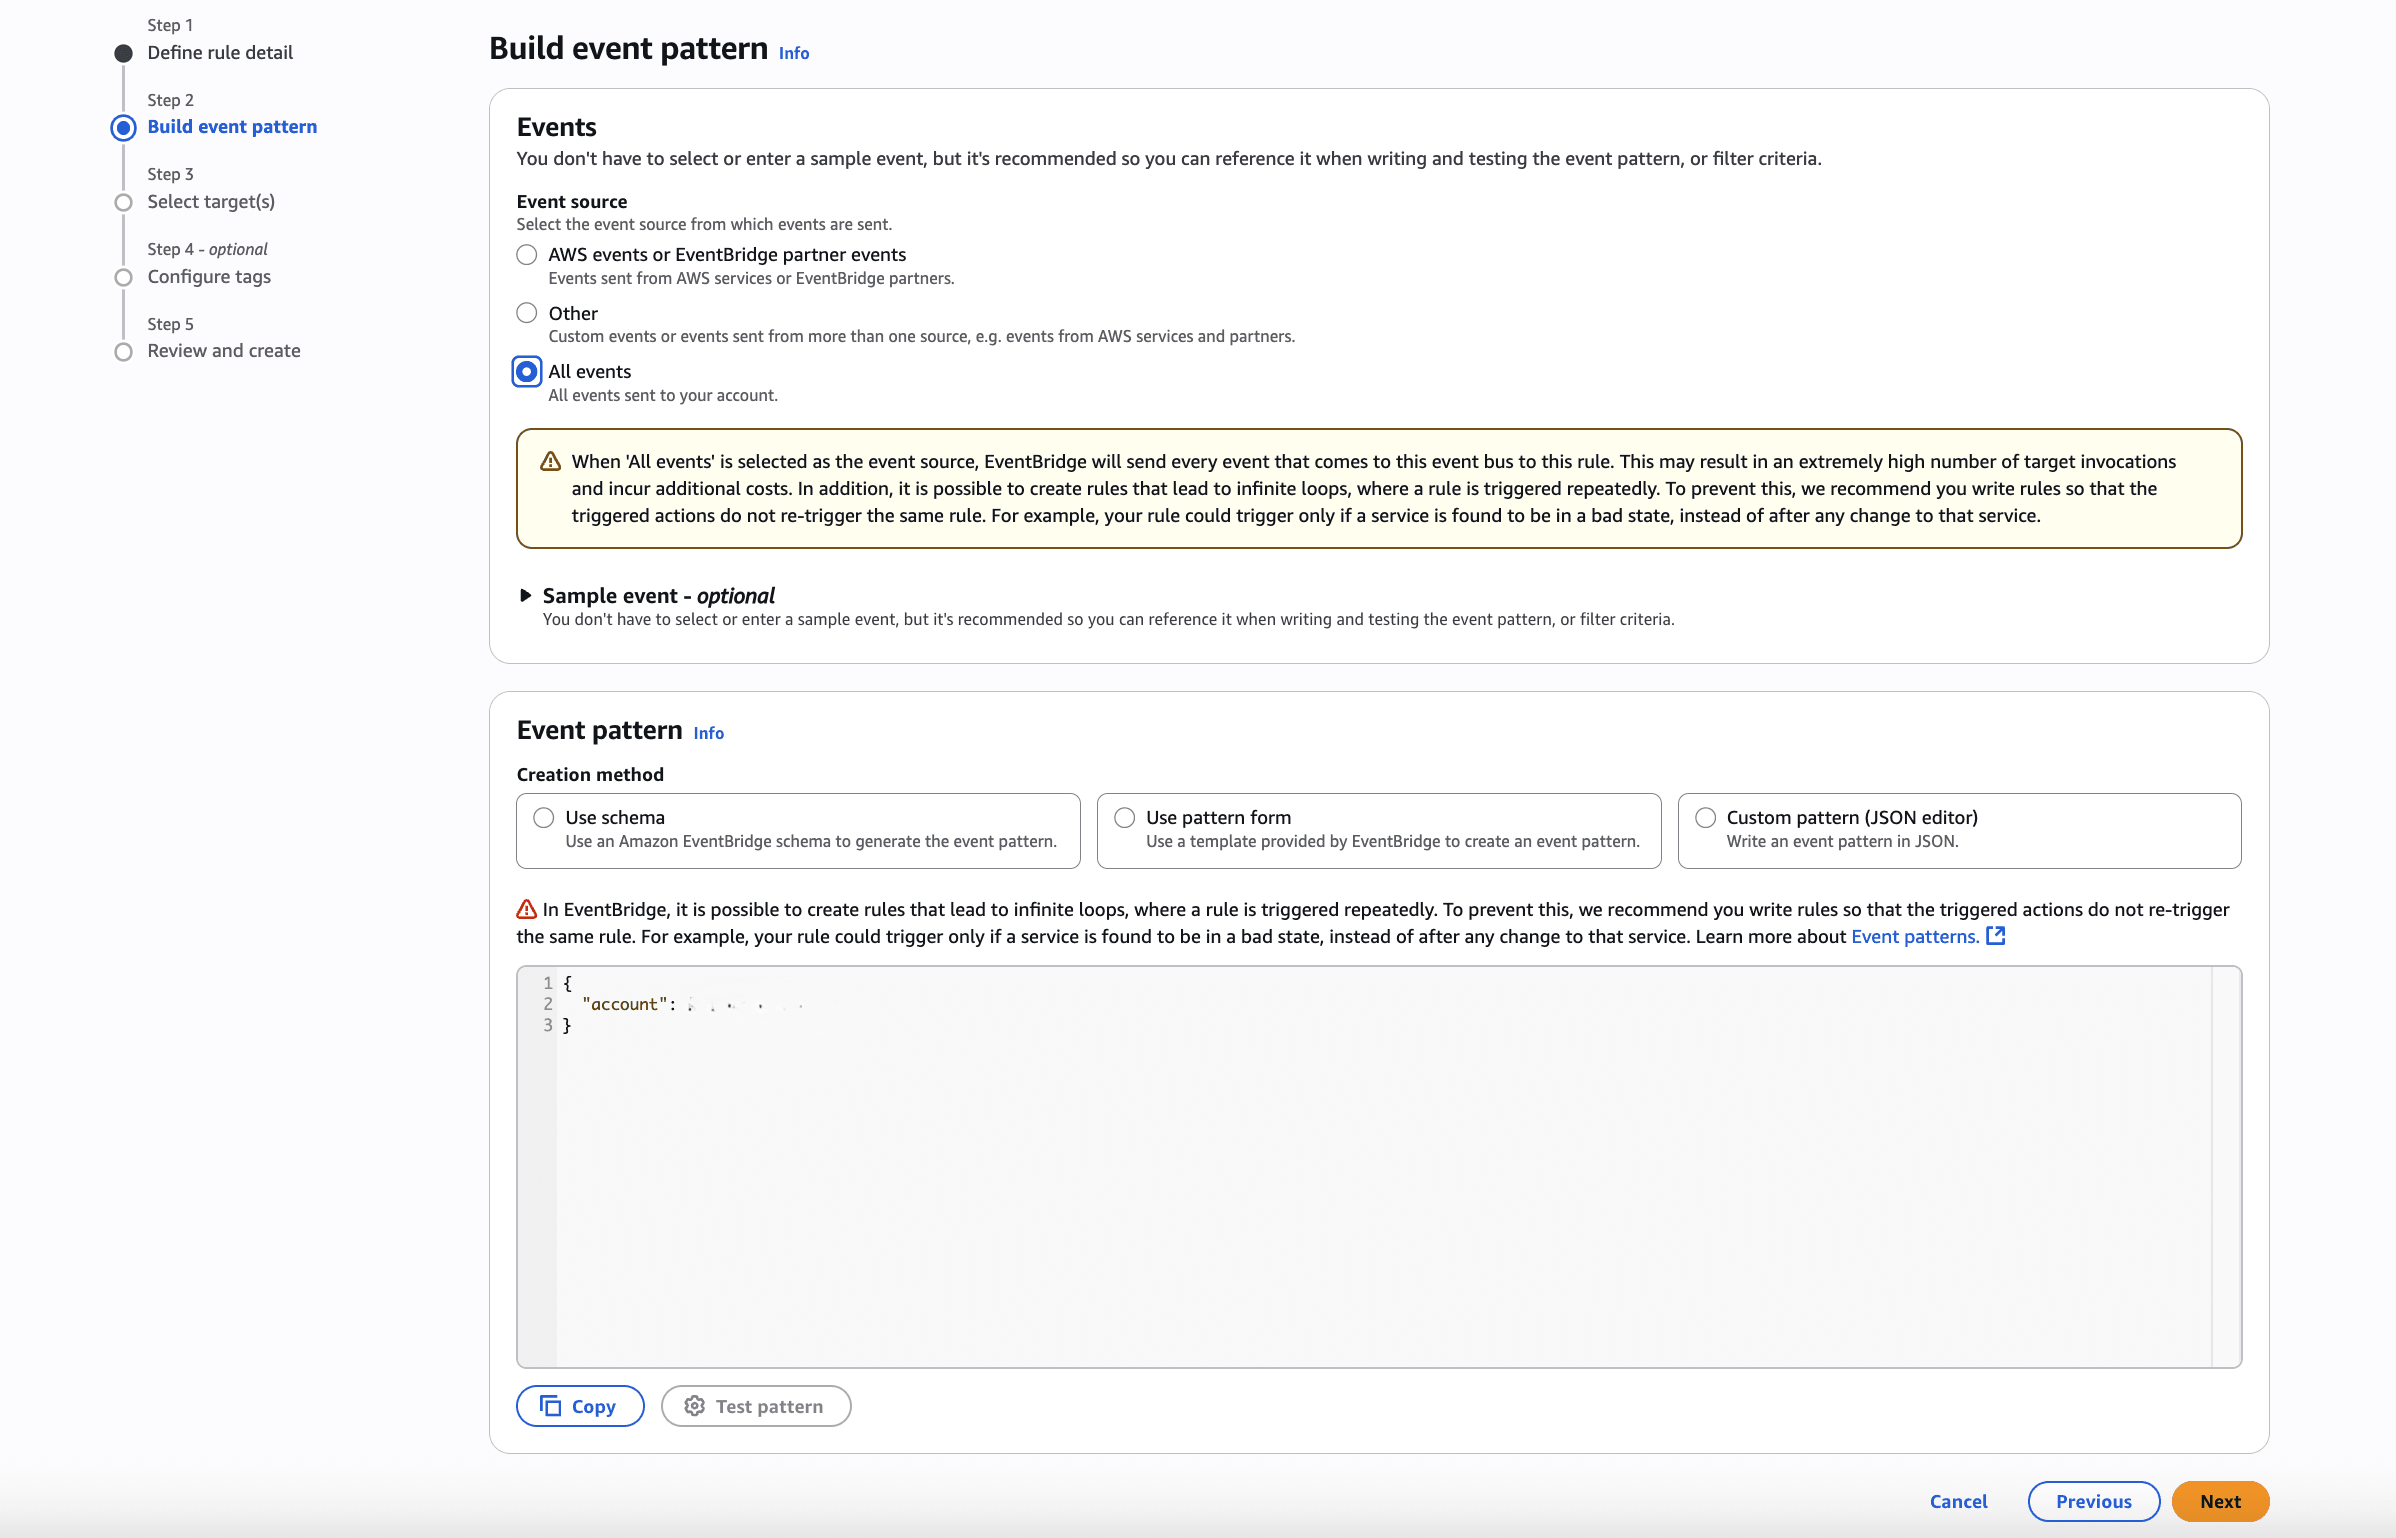Click the Previous button

tap(2093, 1501)
